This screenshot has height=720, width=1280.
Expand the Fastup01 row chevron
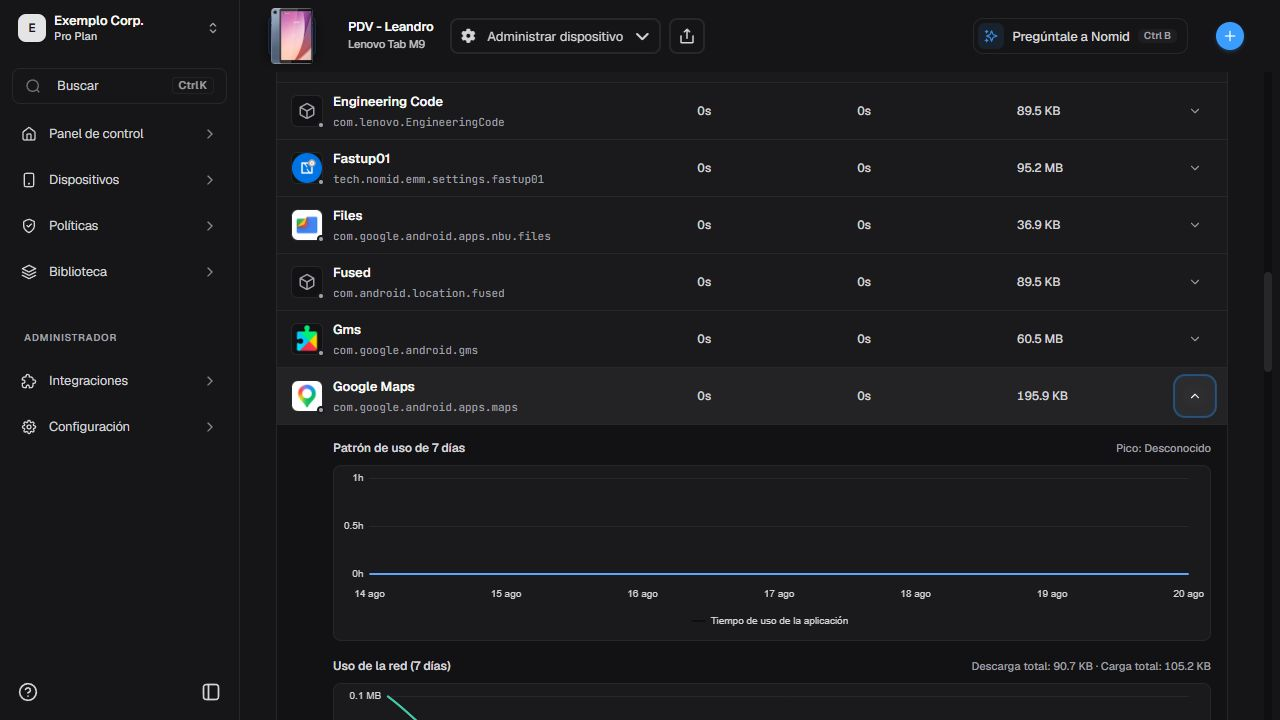[x=1195, y=168]
